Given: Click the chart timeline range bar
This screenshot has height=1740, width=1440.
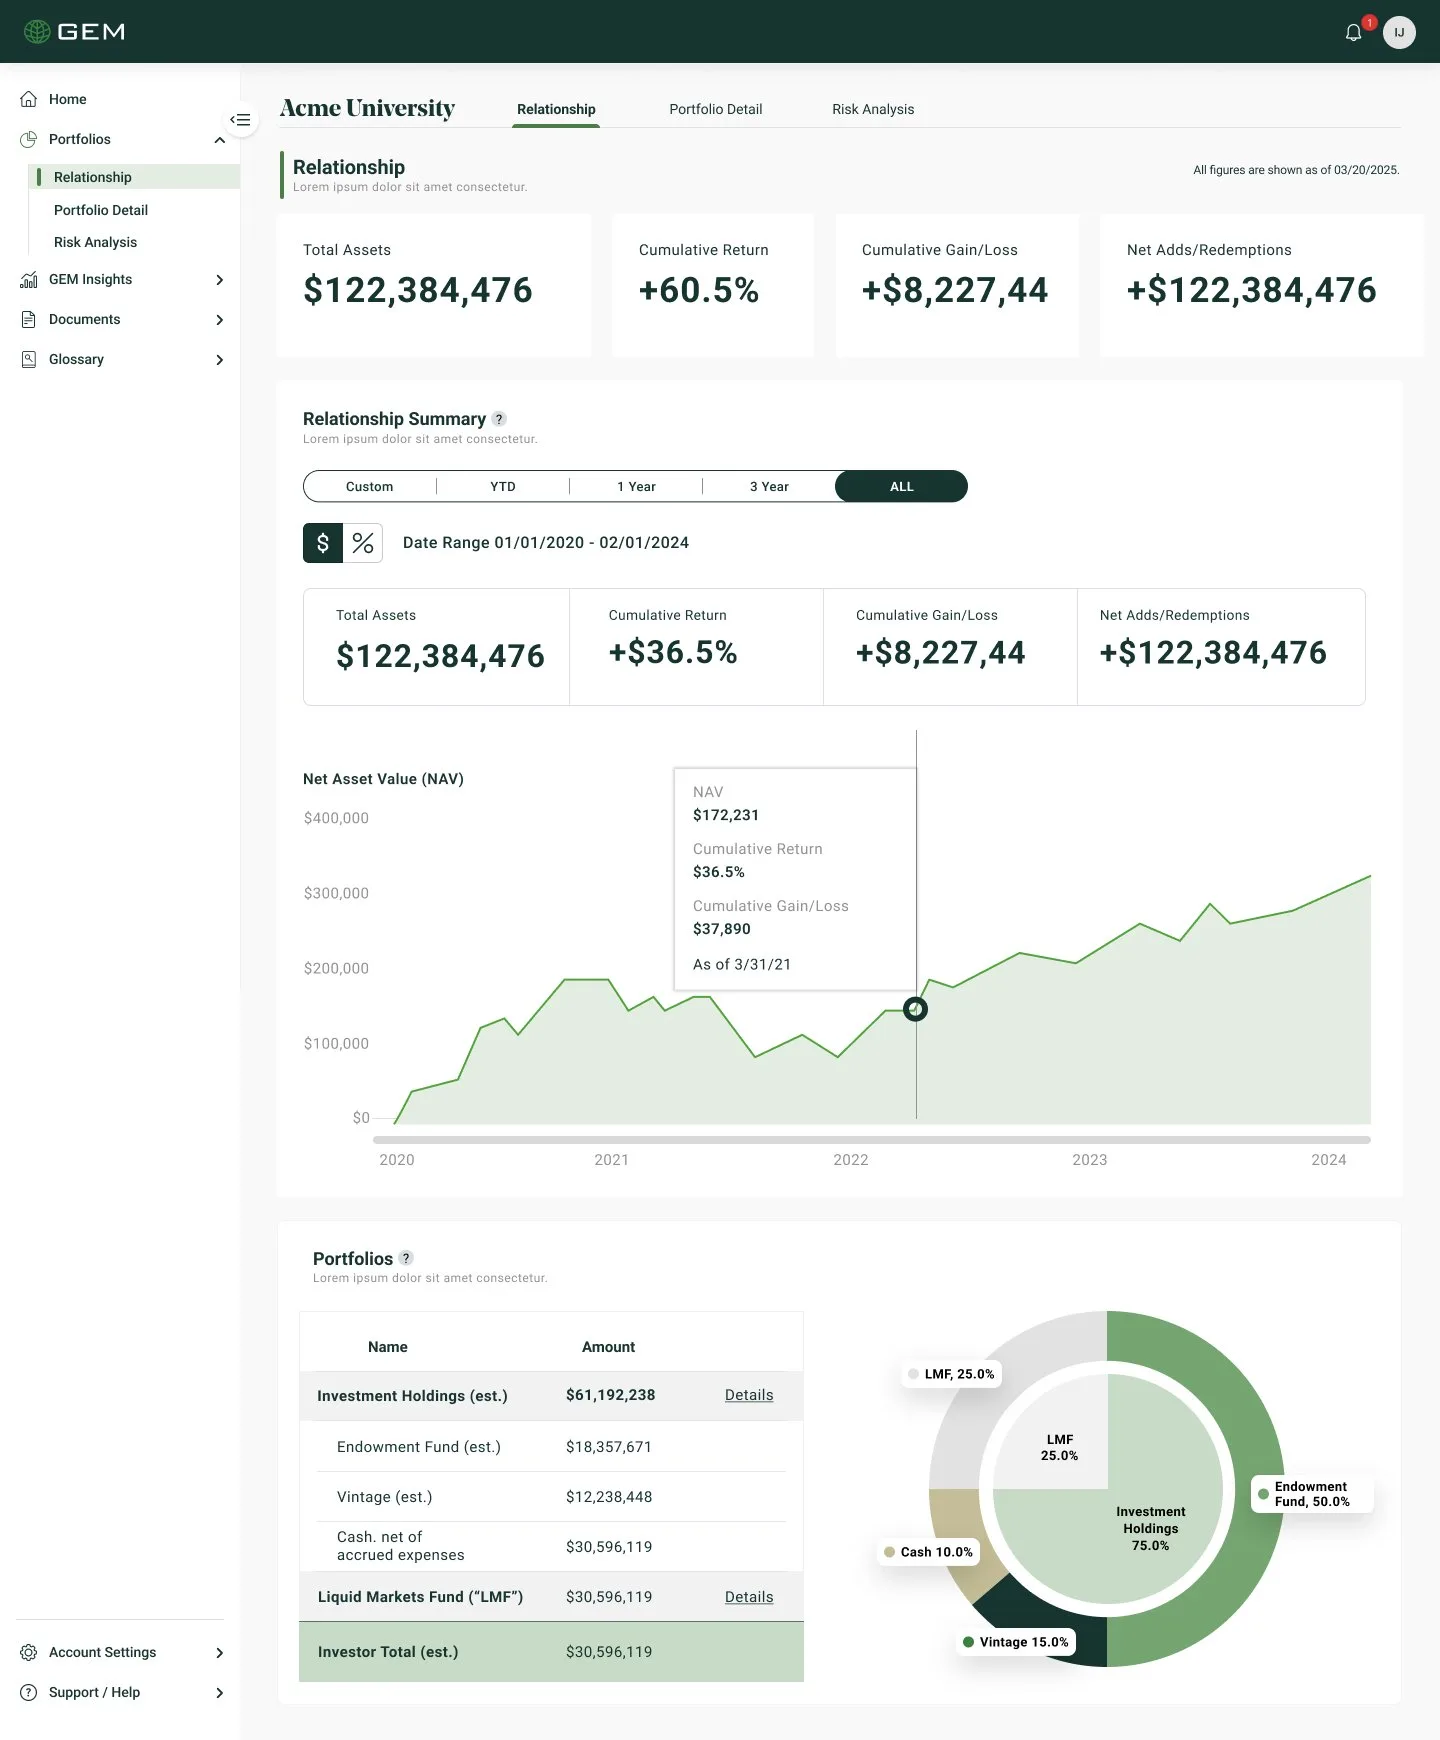Looking at the screenshot, I should tap(872, 1140).
